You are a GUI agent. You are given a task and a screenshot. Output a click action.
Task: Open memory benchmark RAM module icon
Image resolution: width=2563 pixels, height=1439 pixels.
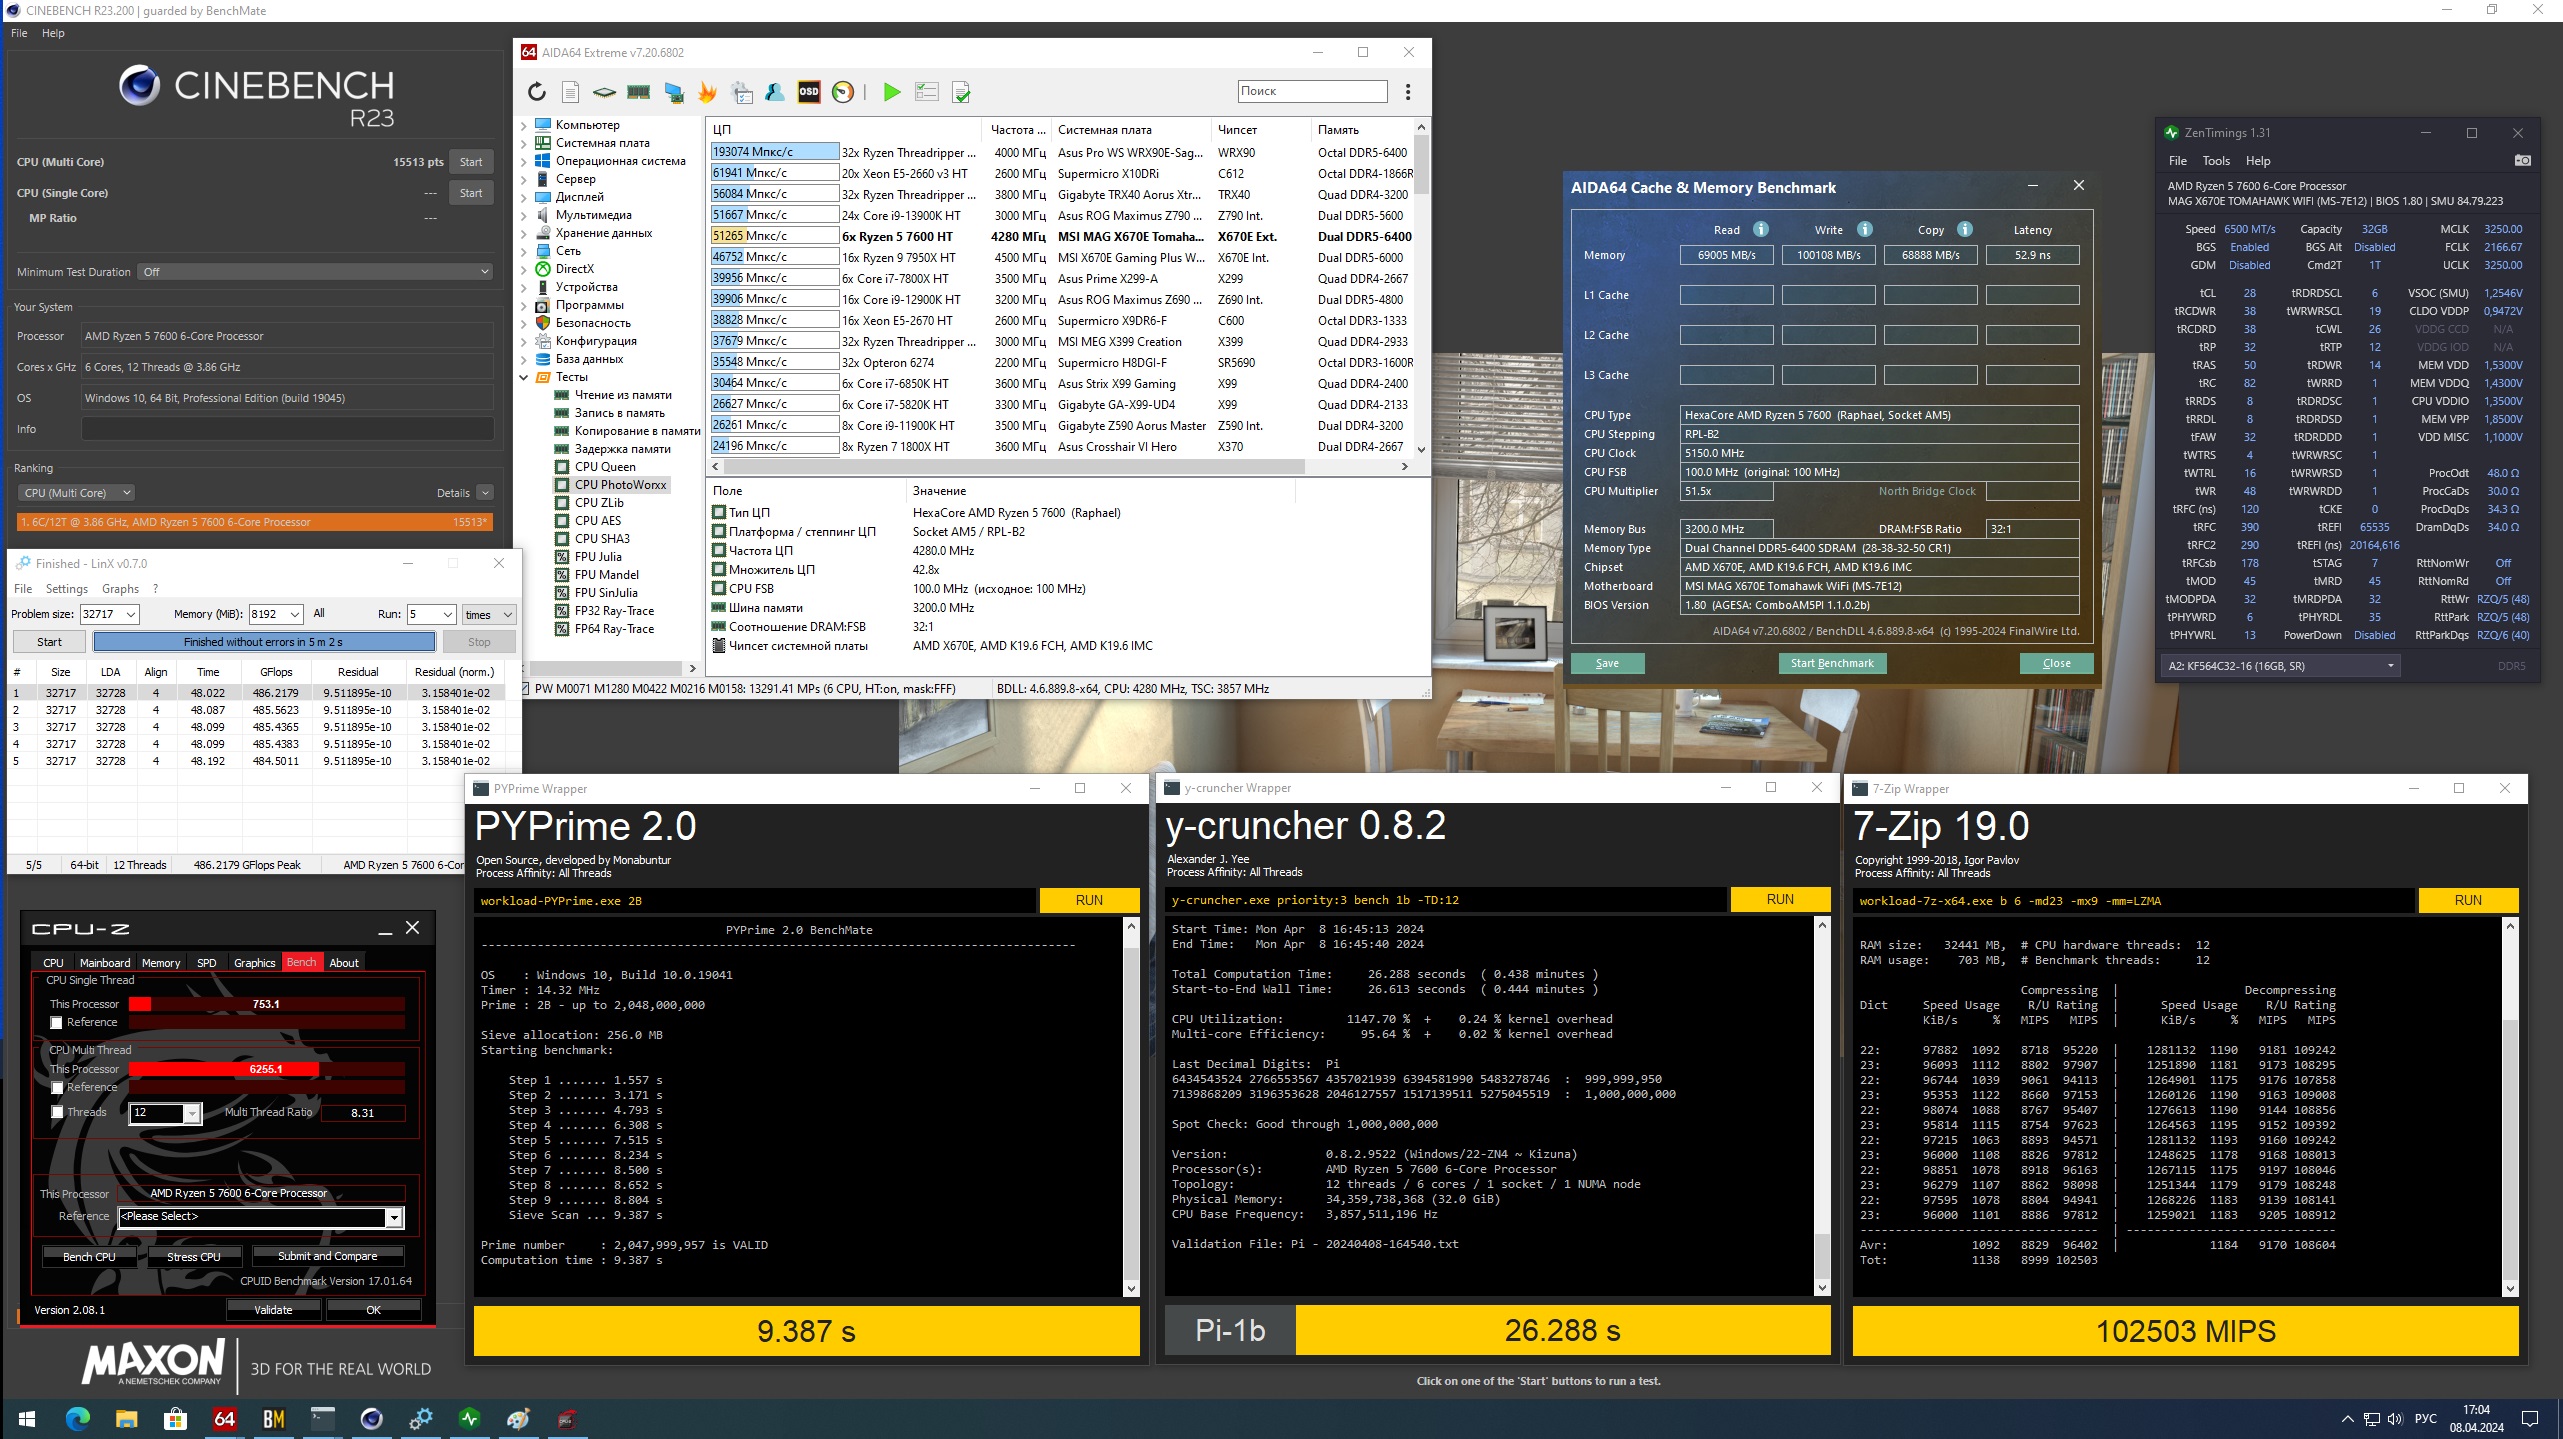click(x=639, y=92)
